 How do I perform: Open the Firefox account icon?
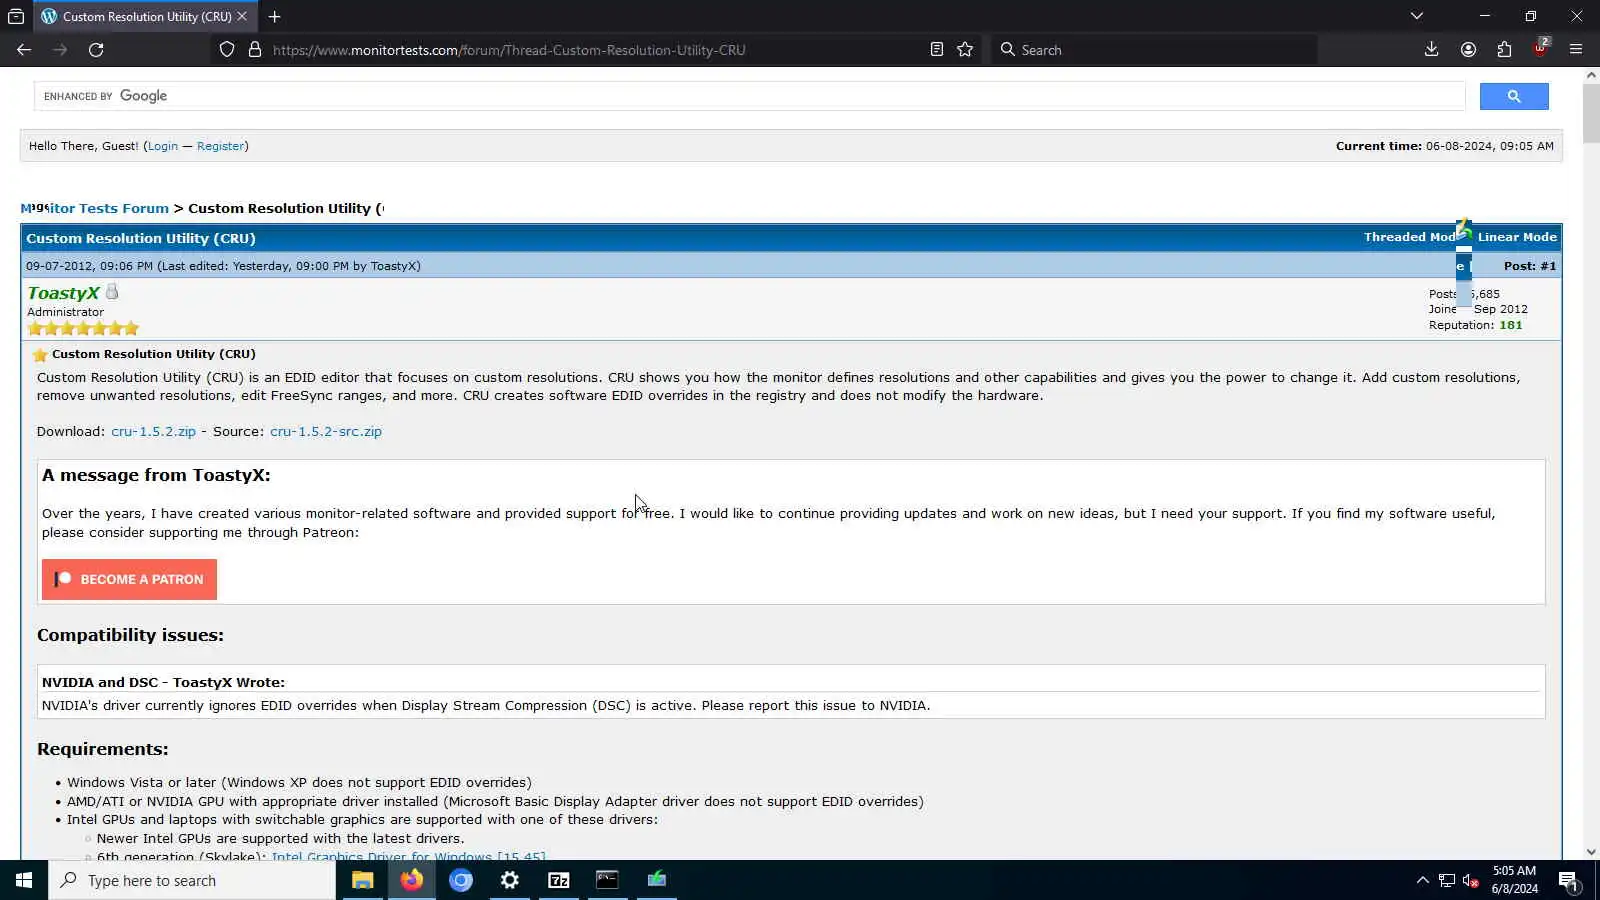1468,50
